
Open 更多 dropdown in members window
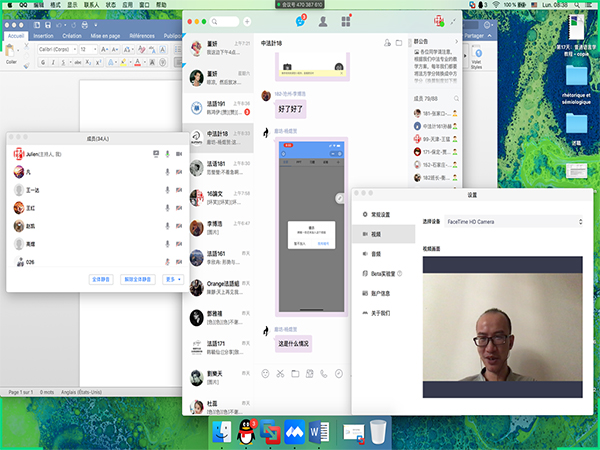tap(173, 279)
